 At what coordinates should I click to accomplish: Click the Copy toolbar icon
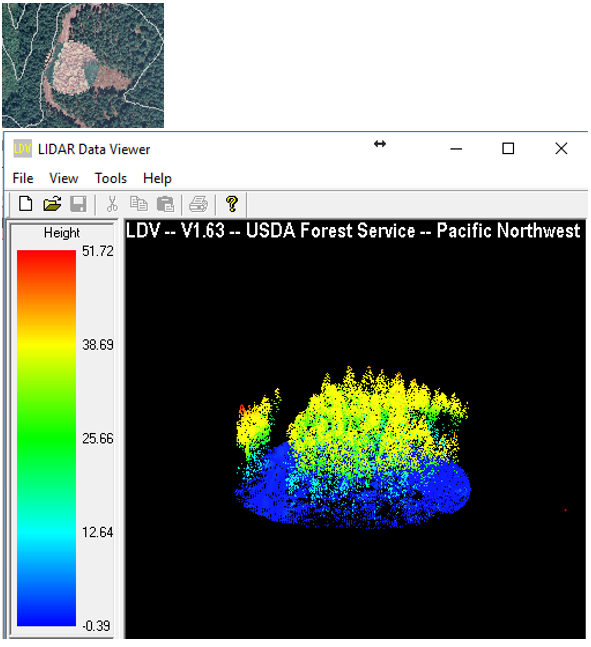[x=139, y=204]
